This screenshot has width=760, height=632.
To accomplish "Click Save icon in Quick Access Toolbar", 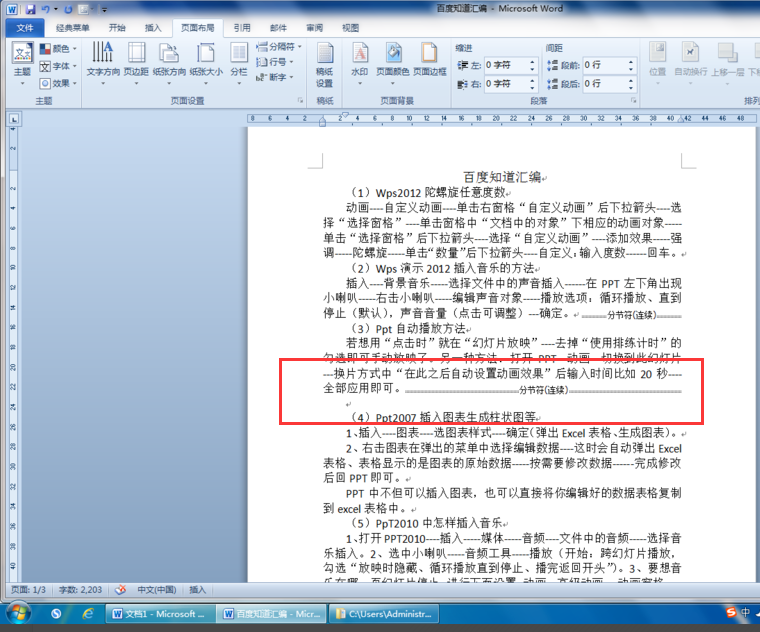I will click(31, 9).
